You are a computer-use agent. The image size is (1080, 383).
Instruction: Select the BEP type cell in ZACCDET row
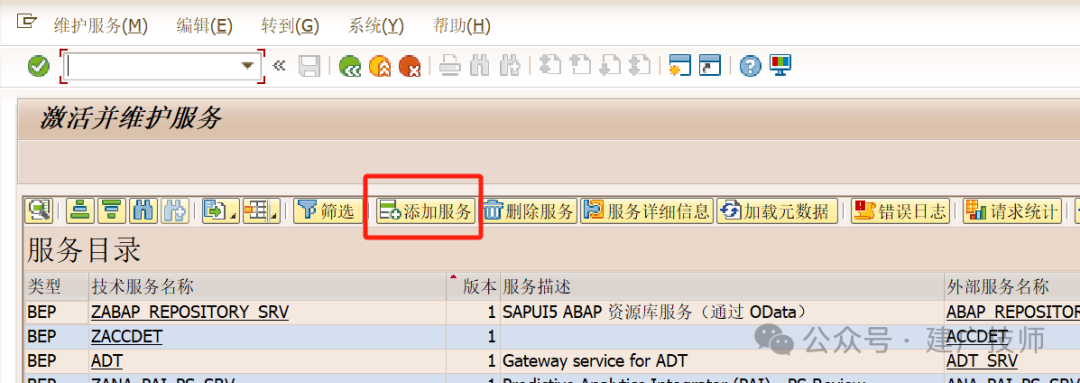point(57,337)
